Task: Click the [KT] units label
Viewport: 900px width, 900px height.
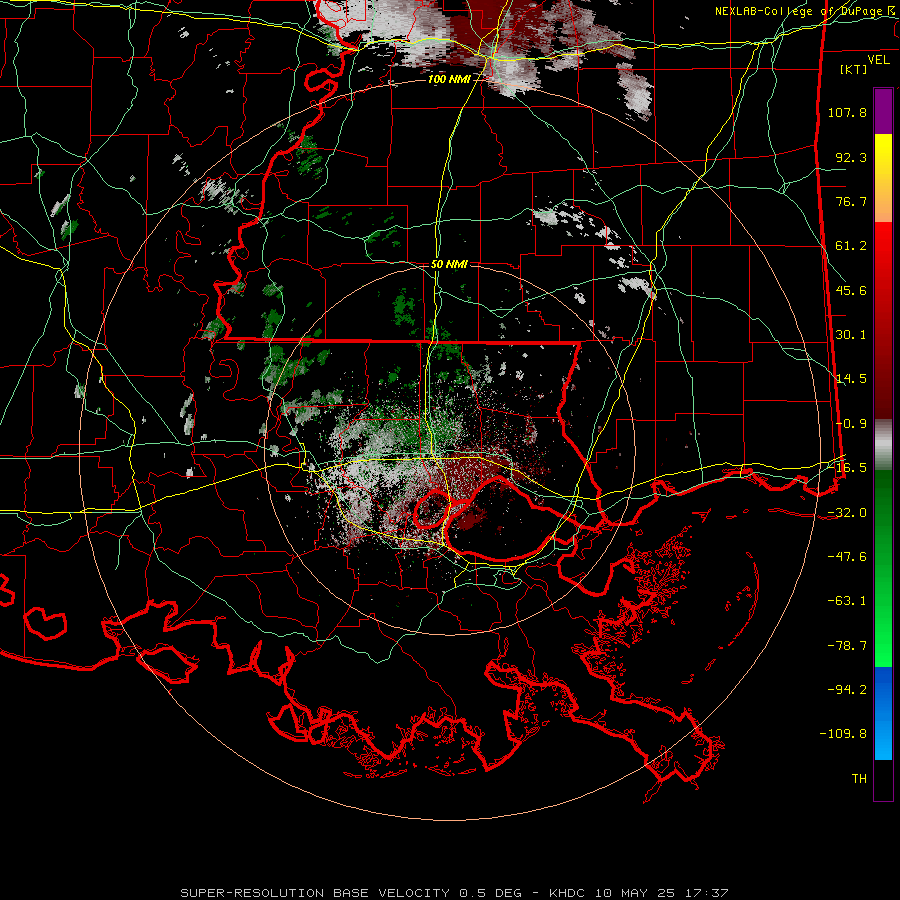Action: tap(854, 69)
